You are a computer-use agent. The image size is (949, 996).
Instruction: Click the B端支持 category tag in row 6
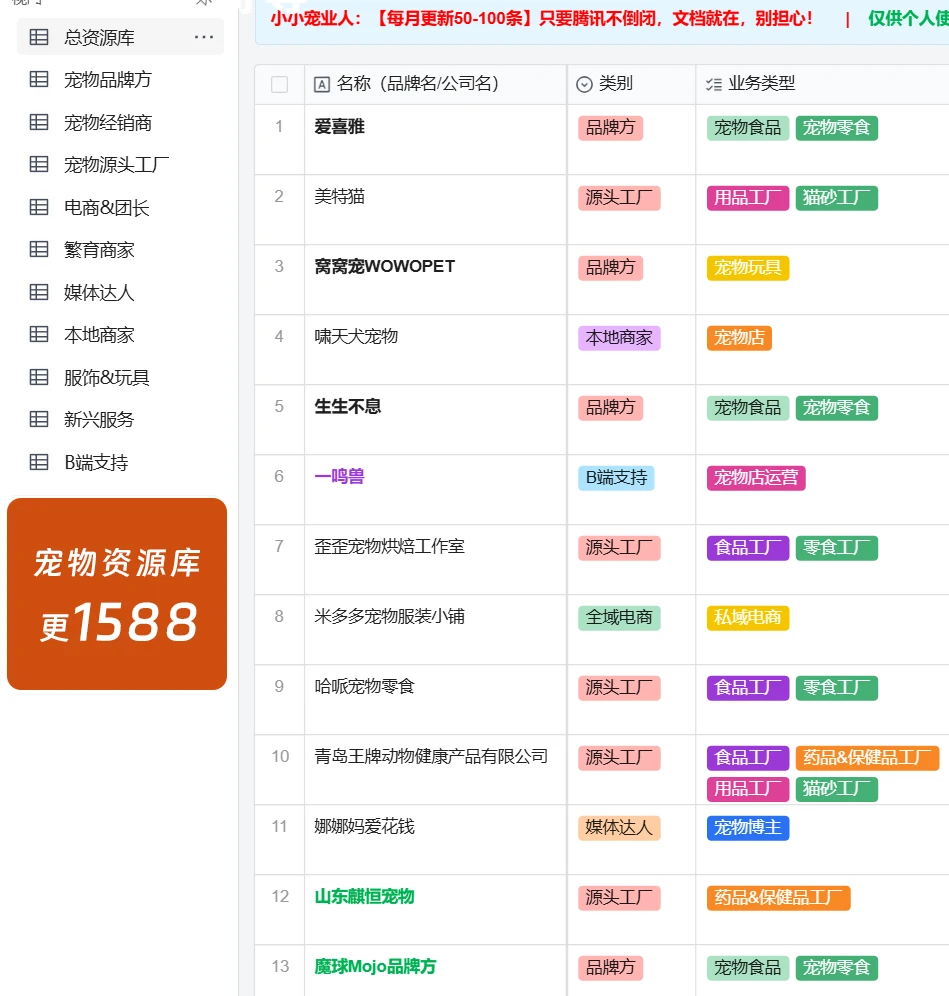point(616,478)
